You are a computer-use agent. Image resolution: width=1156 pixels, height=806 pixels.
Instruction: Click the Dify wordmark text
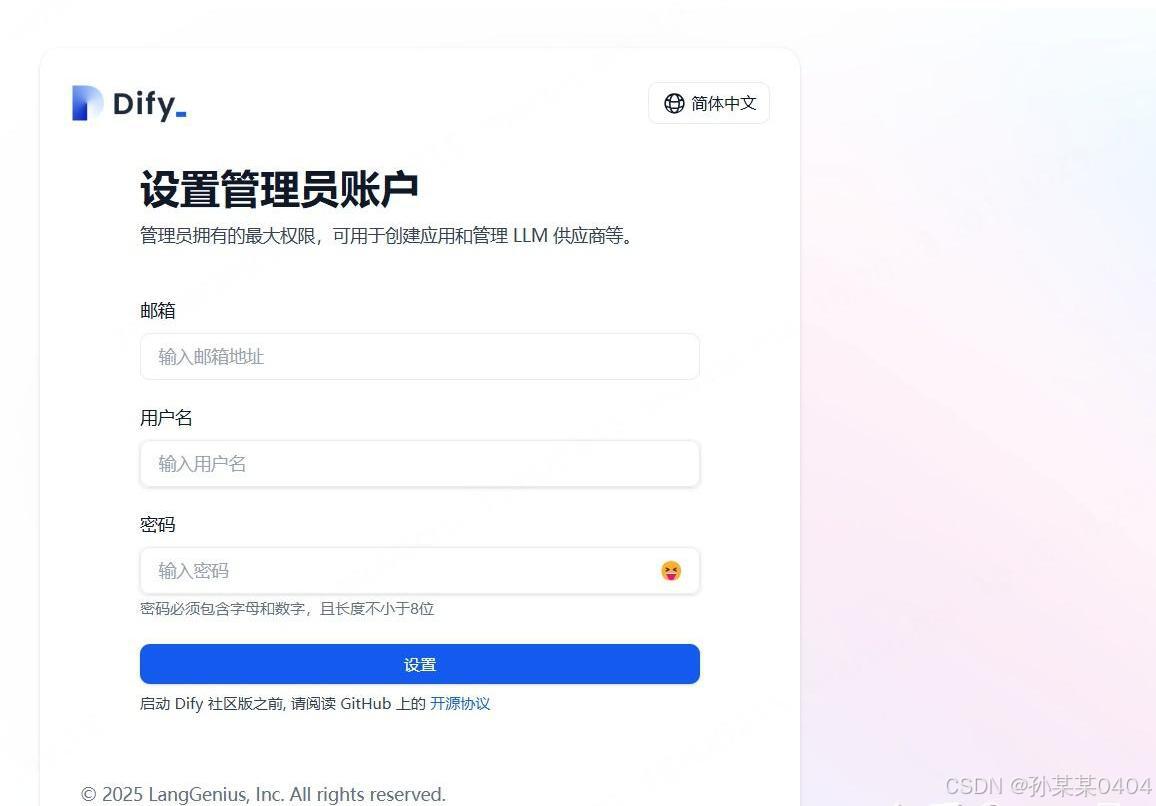click(149, 105)
